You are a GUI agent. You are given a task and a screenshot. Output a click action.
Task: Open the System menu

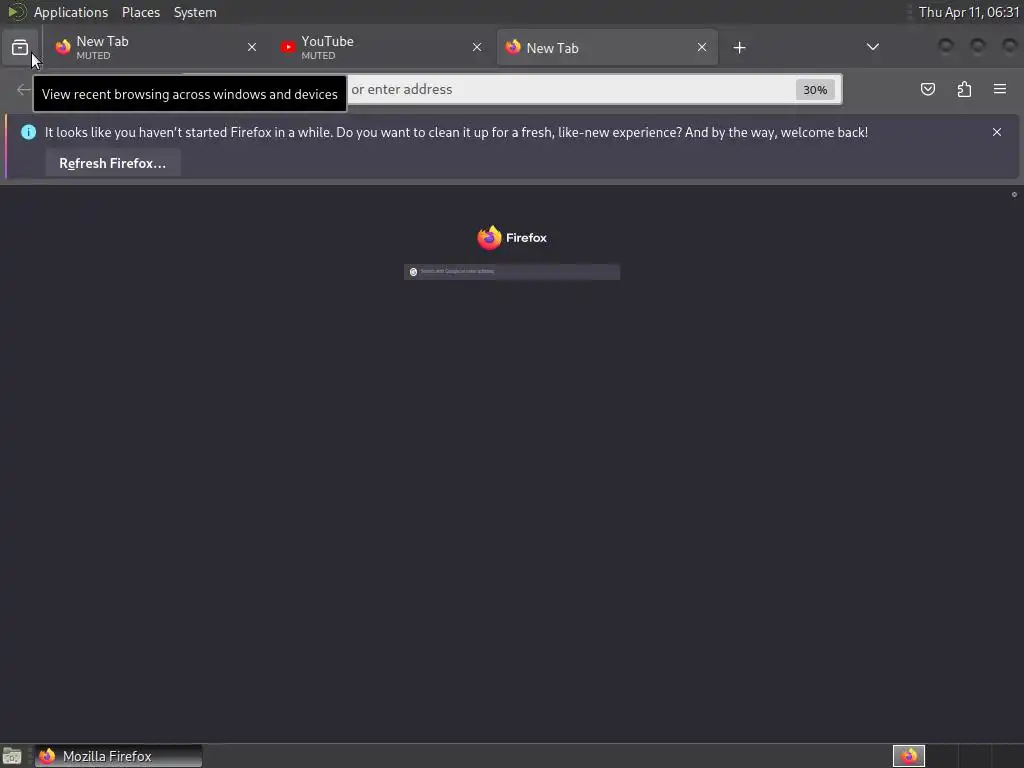coord(195,12)
